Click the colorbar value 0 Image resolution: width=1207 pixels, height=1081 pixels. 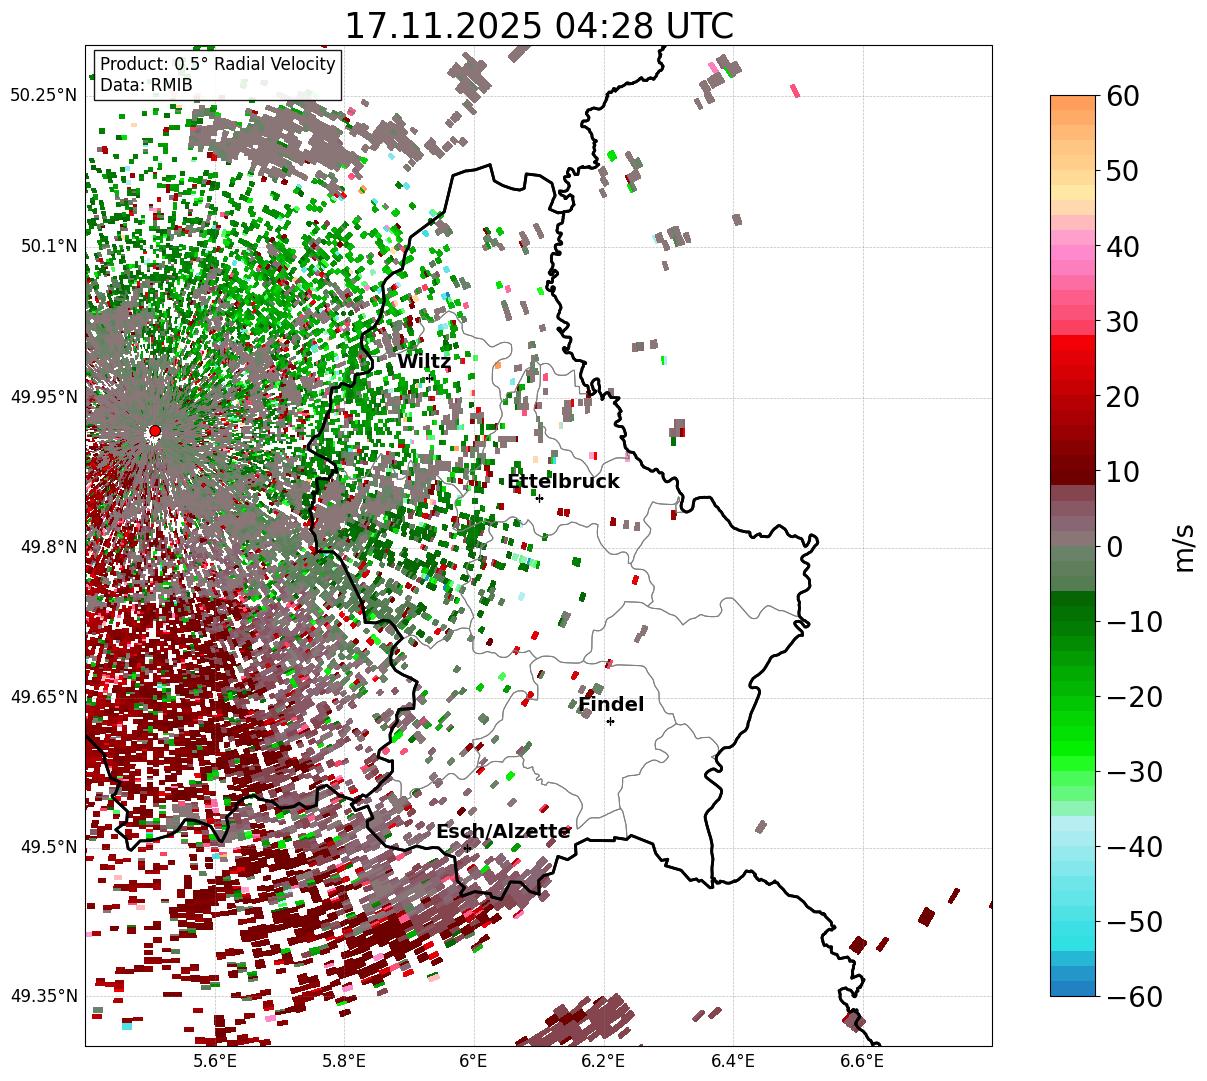tap(1114, 547)
